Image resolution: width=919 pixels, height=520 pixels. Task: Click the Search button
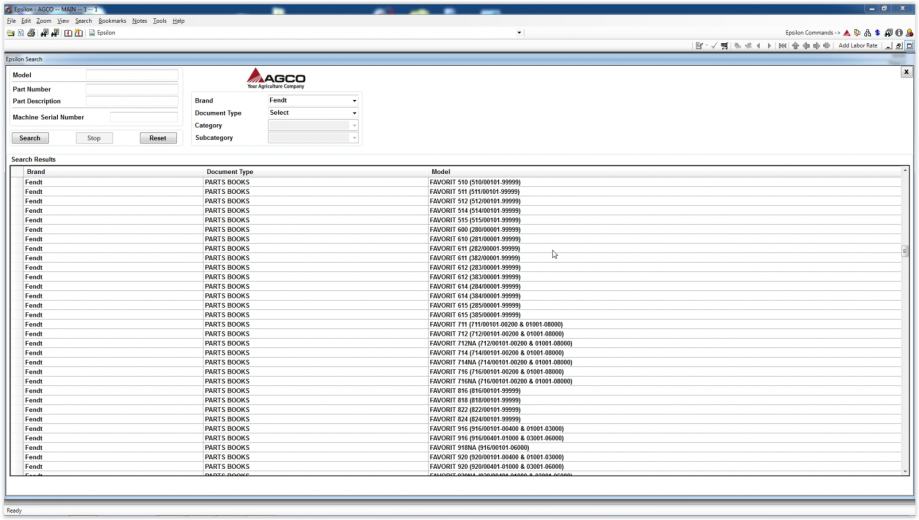pos(30,138)
